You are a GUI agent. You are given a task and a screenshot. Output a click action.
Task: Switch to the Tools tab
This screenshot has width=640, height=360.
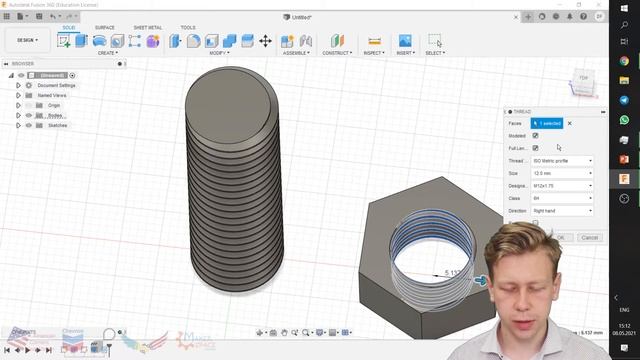click(x=188, y=27)
